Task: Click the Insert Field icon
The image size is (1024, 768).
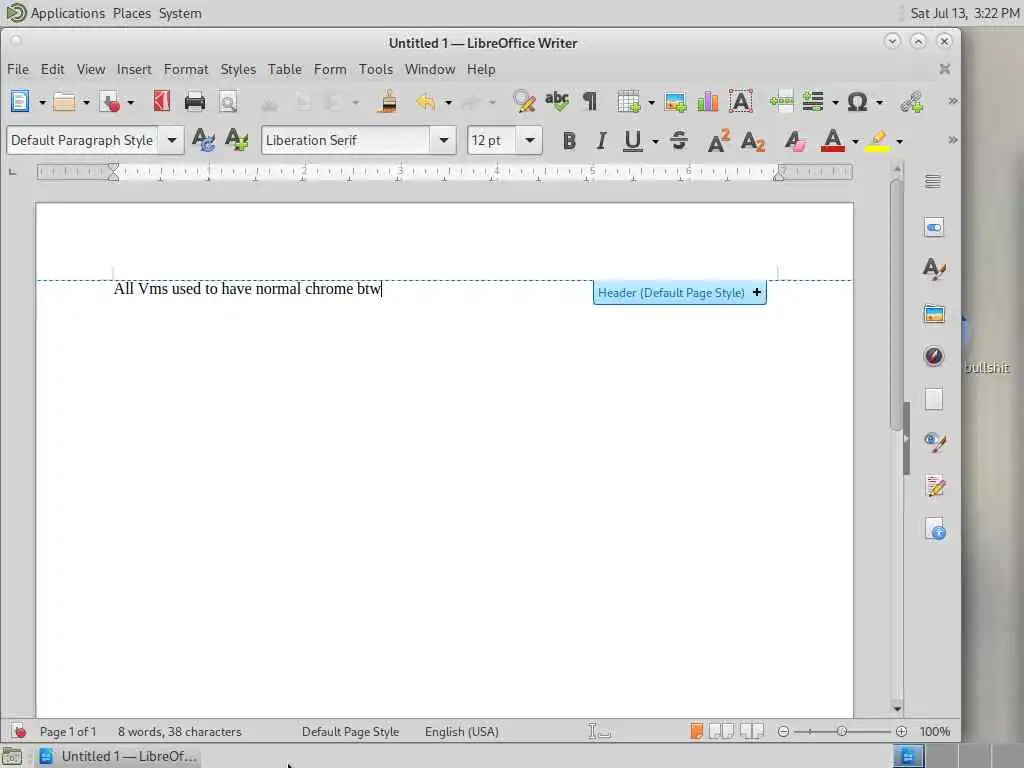Action: (813, 101)
